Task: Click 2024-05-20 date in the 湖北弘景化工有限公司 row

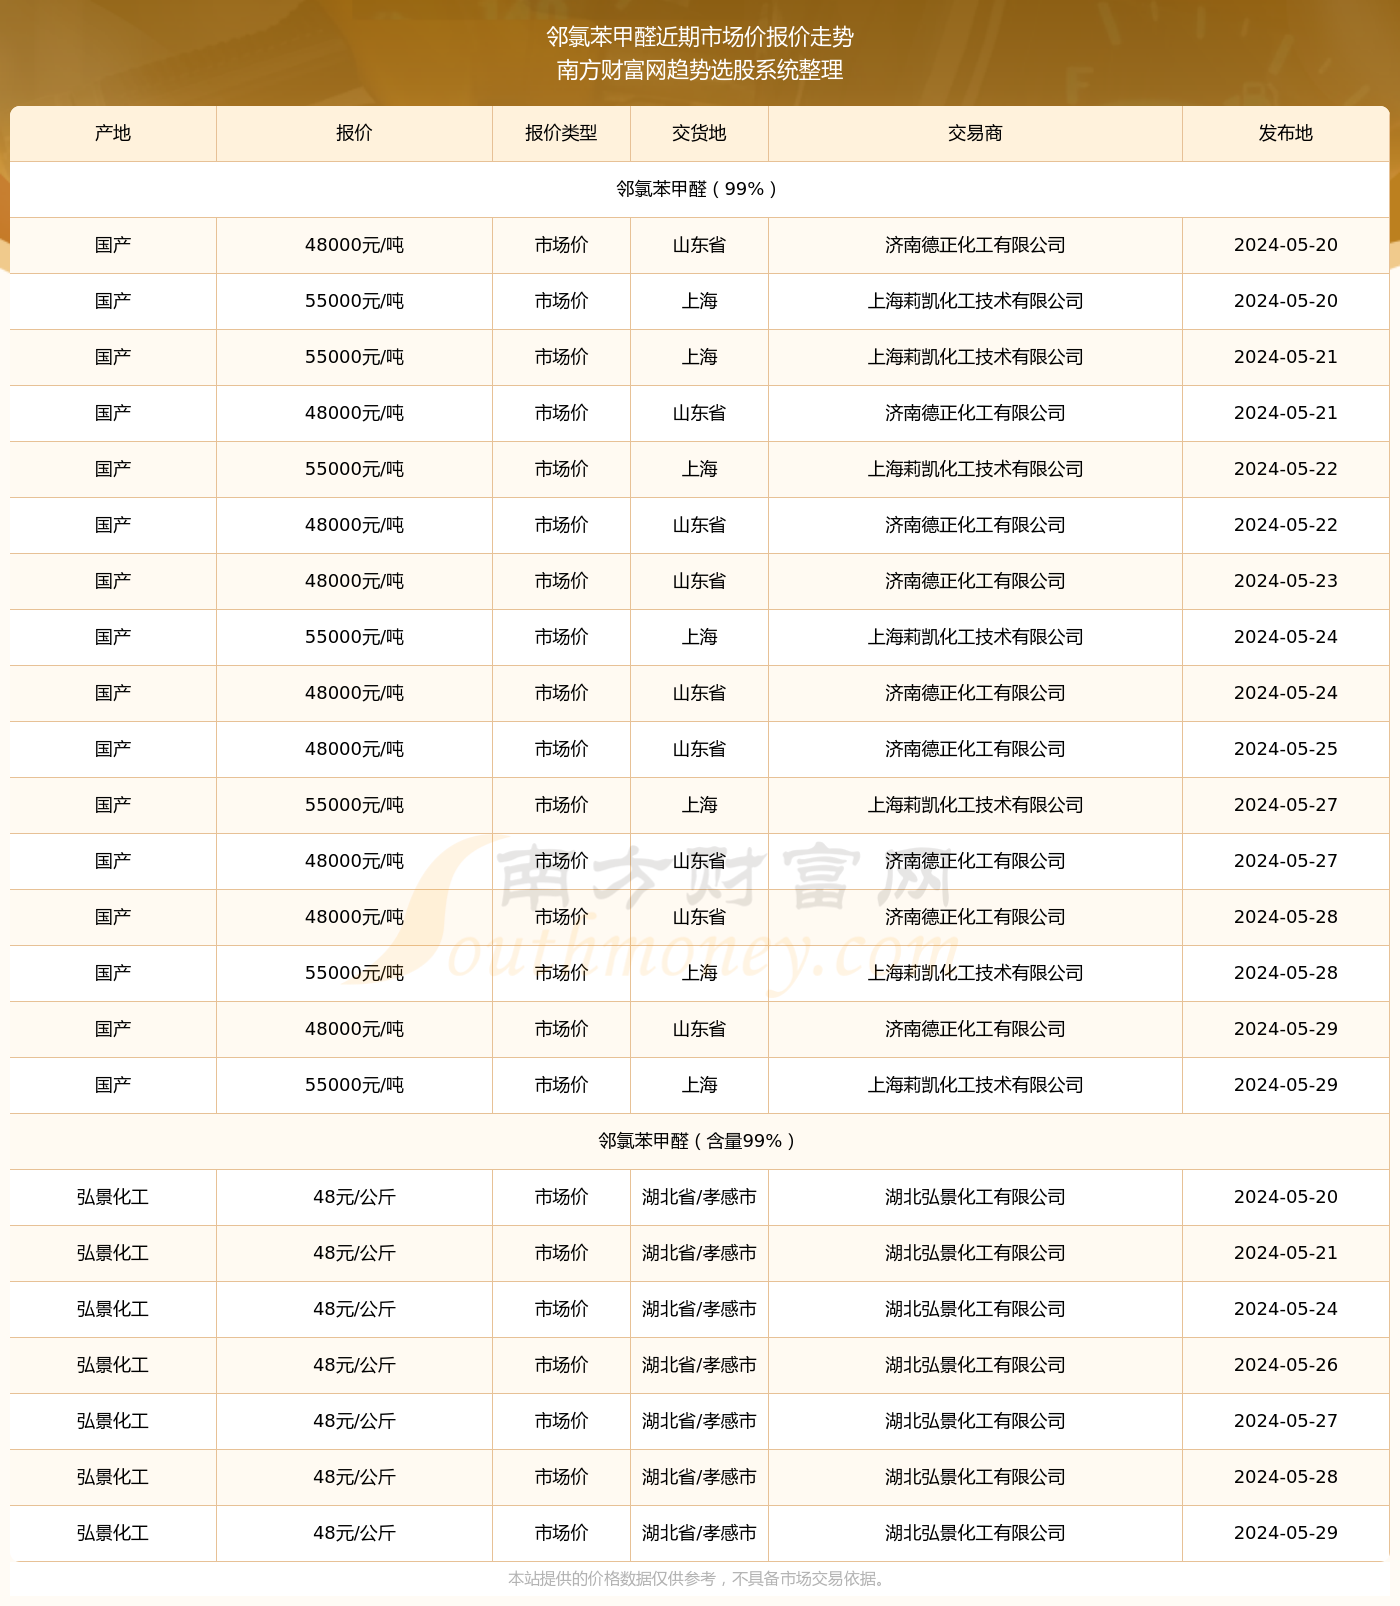Action: (x=1285, y=1197)
